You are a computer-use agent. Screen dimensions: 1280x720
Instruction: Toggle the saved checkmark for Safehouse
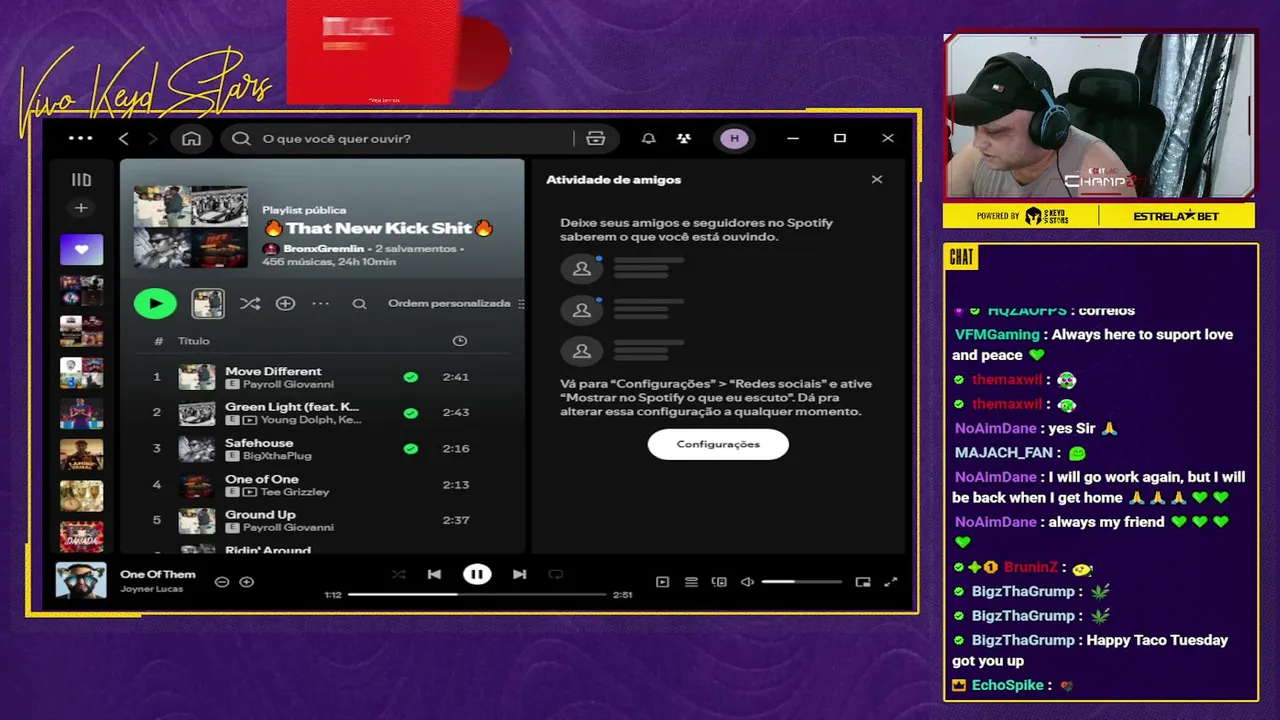coord(410,449)
